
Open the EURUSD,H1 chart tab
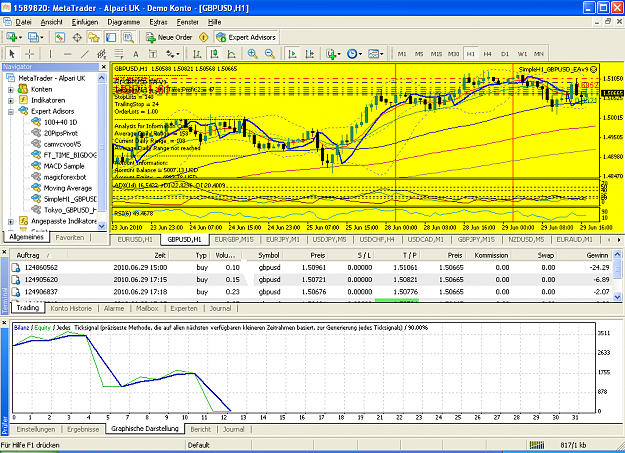[x=135, y=239]
